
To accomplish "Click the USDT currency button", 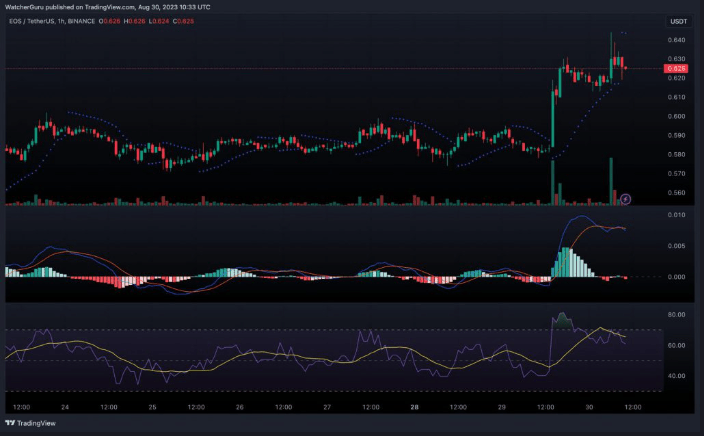I will (678, 22).
